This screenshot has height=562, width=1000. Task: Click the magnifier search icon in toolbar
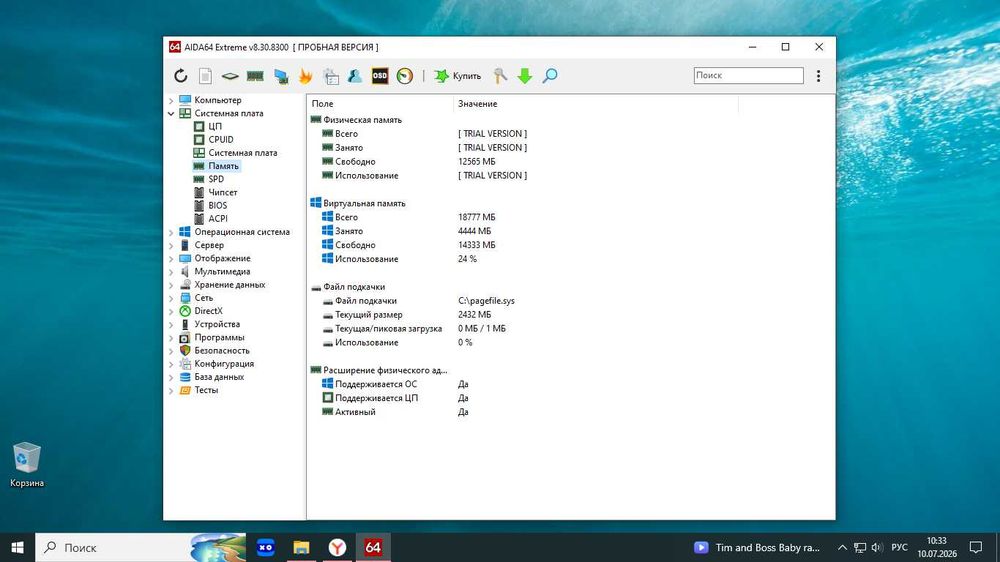pos(550,76)
